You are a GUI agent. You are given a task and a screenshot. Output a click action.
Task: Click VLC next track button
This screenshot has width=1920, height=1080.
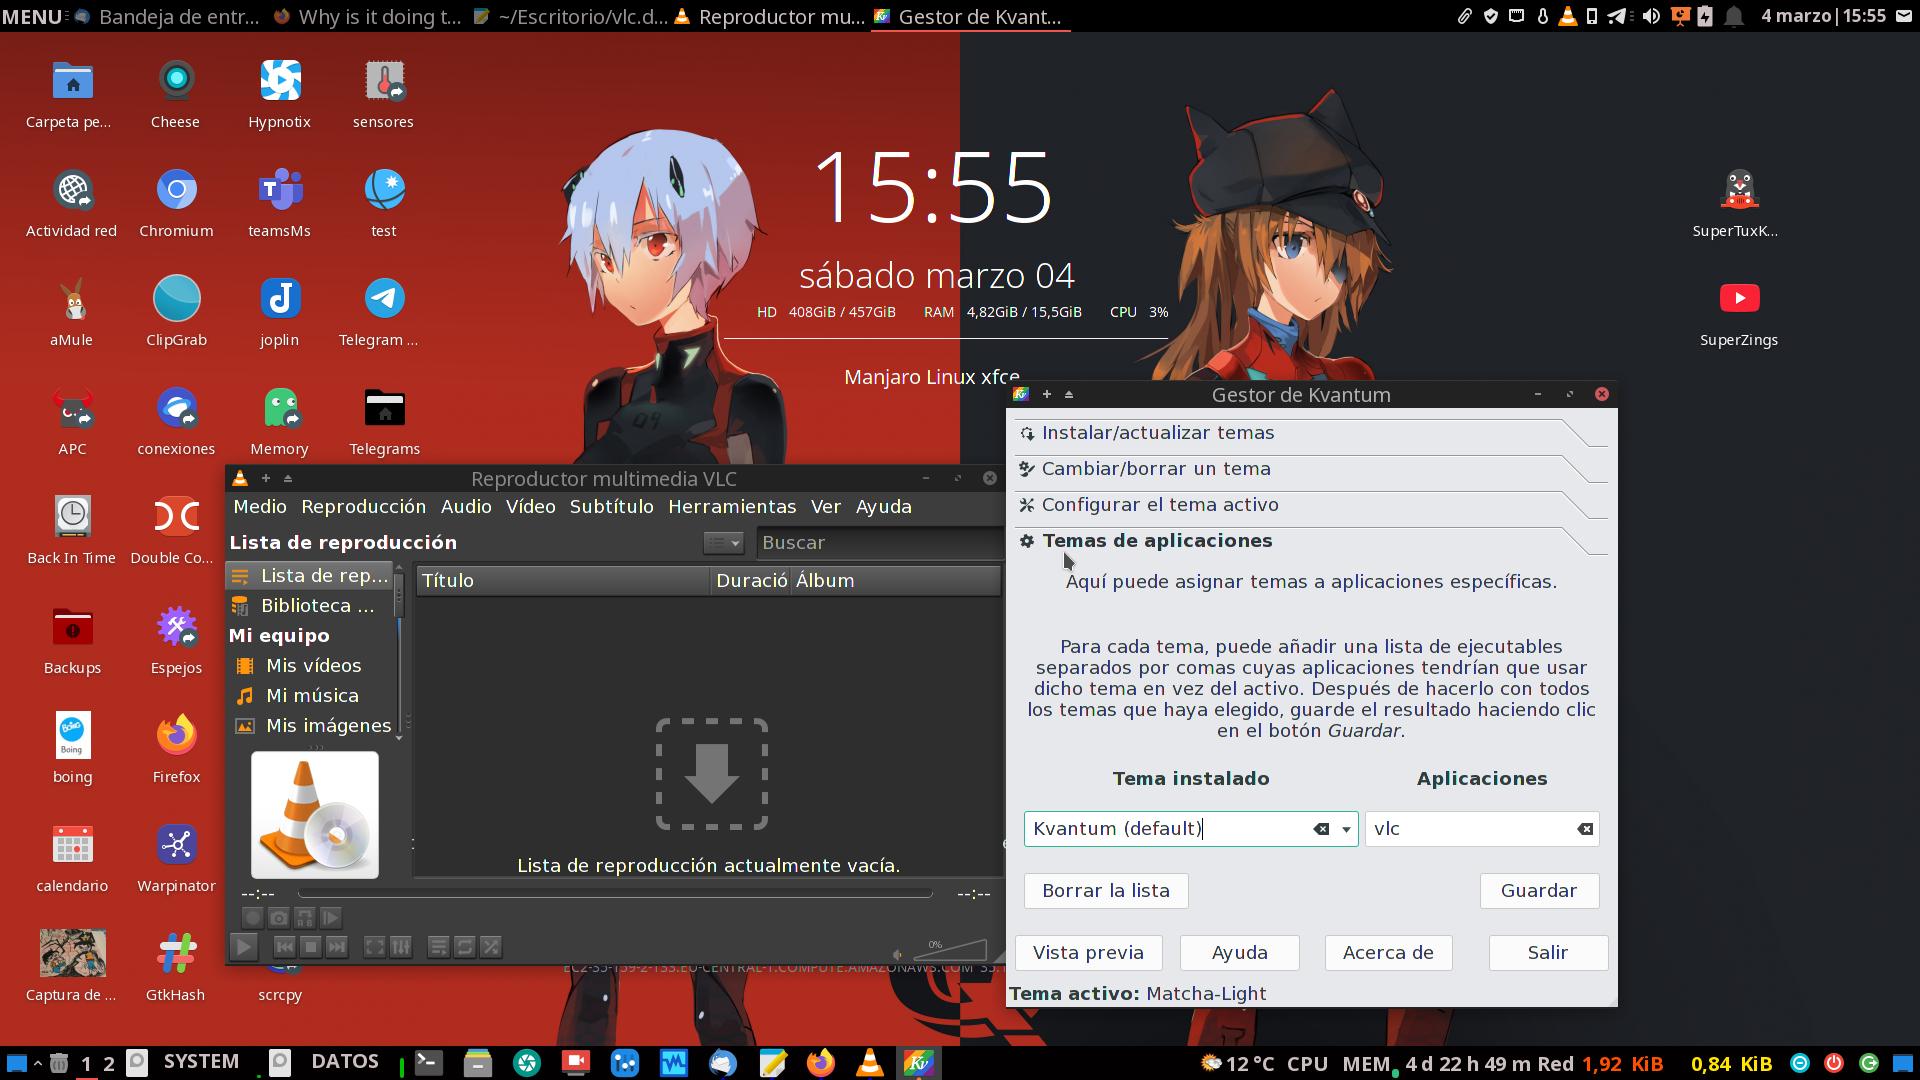point(337,947)
